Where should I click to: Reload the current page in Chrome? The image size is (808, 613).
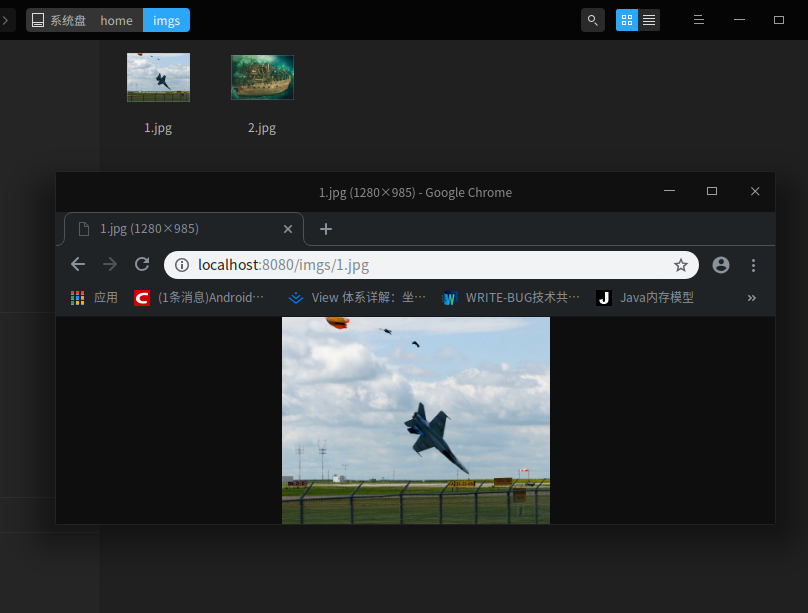click(141, 265)
